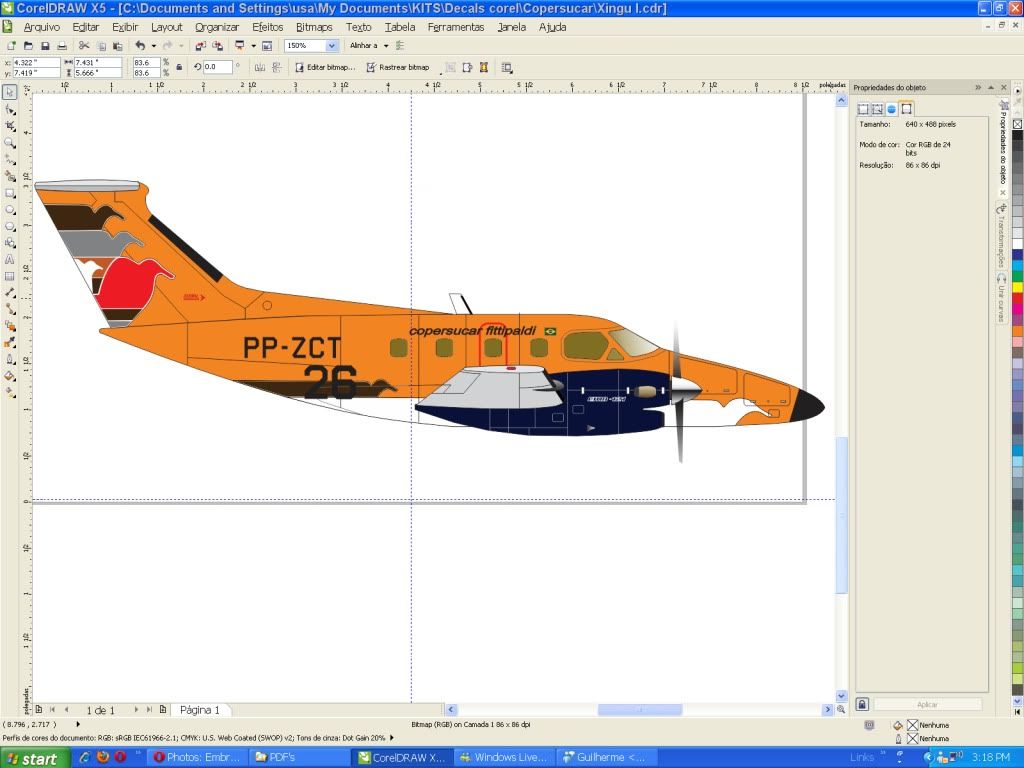Expand docker with double chevron
1024x768 pixels.
tap(978, 87)
